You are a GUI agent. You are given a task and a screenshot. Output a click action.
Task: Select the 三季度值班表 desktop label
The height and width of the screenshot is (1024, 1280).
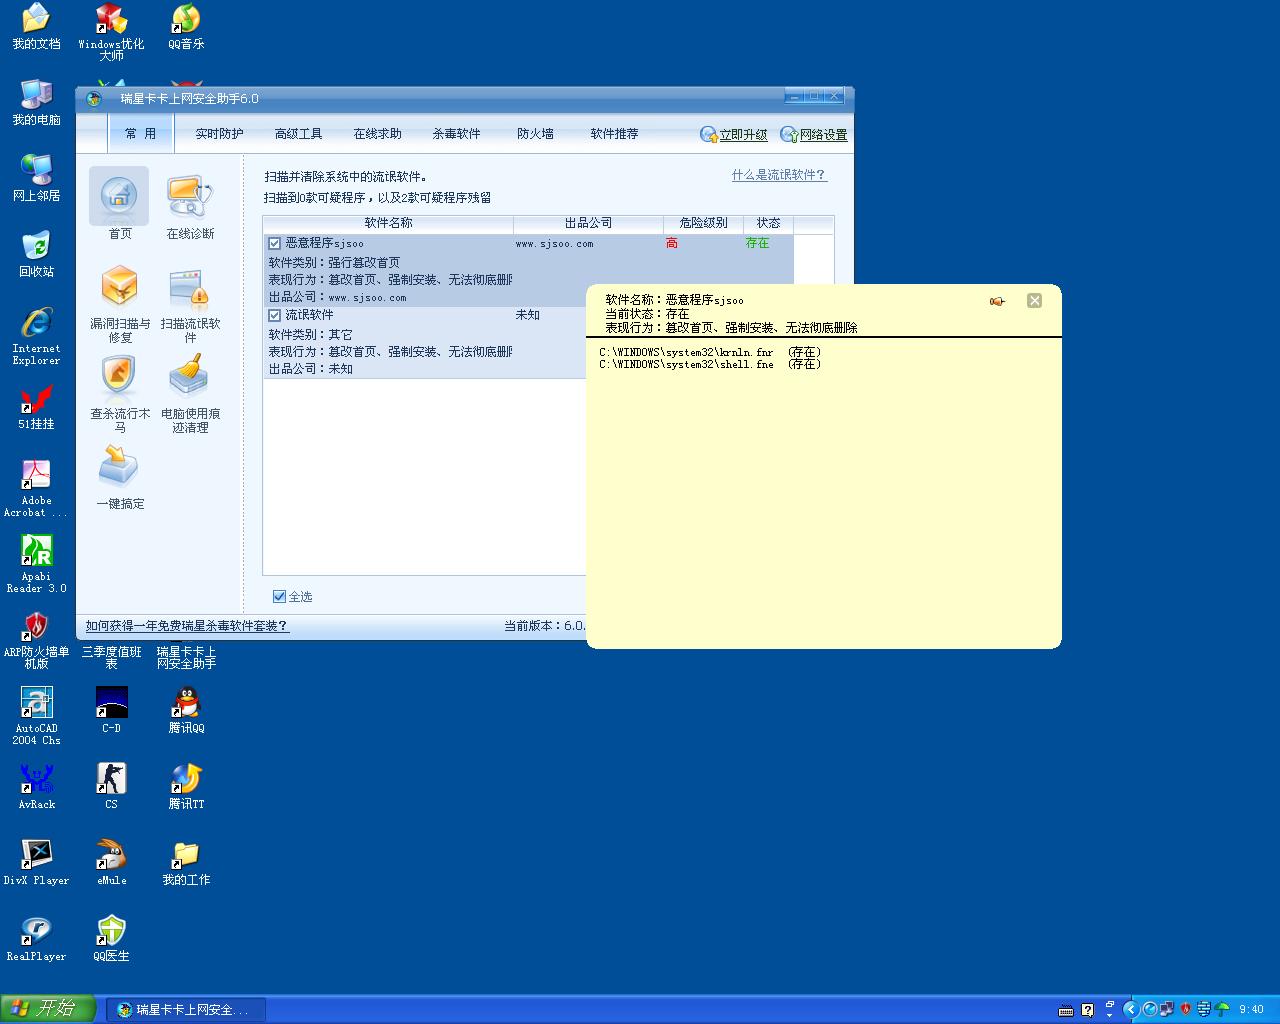pyautogui.click(x=111, y=657)
